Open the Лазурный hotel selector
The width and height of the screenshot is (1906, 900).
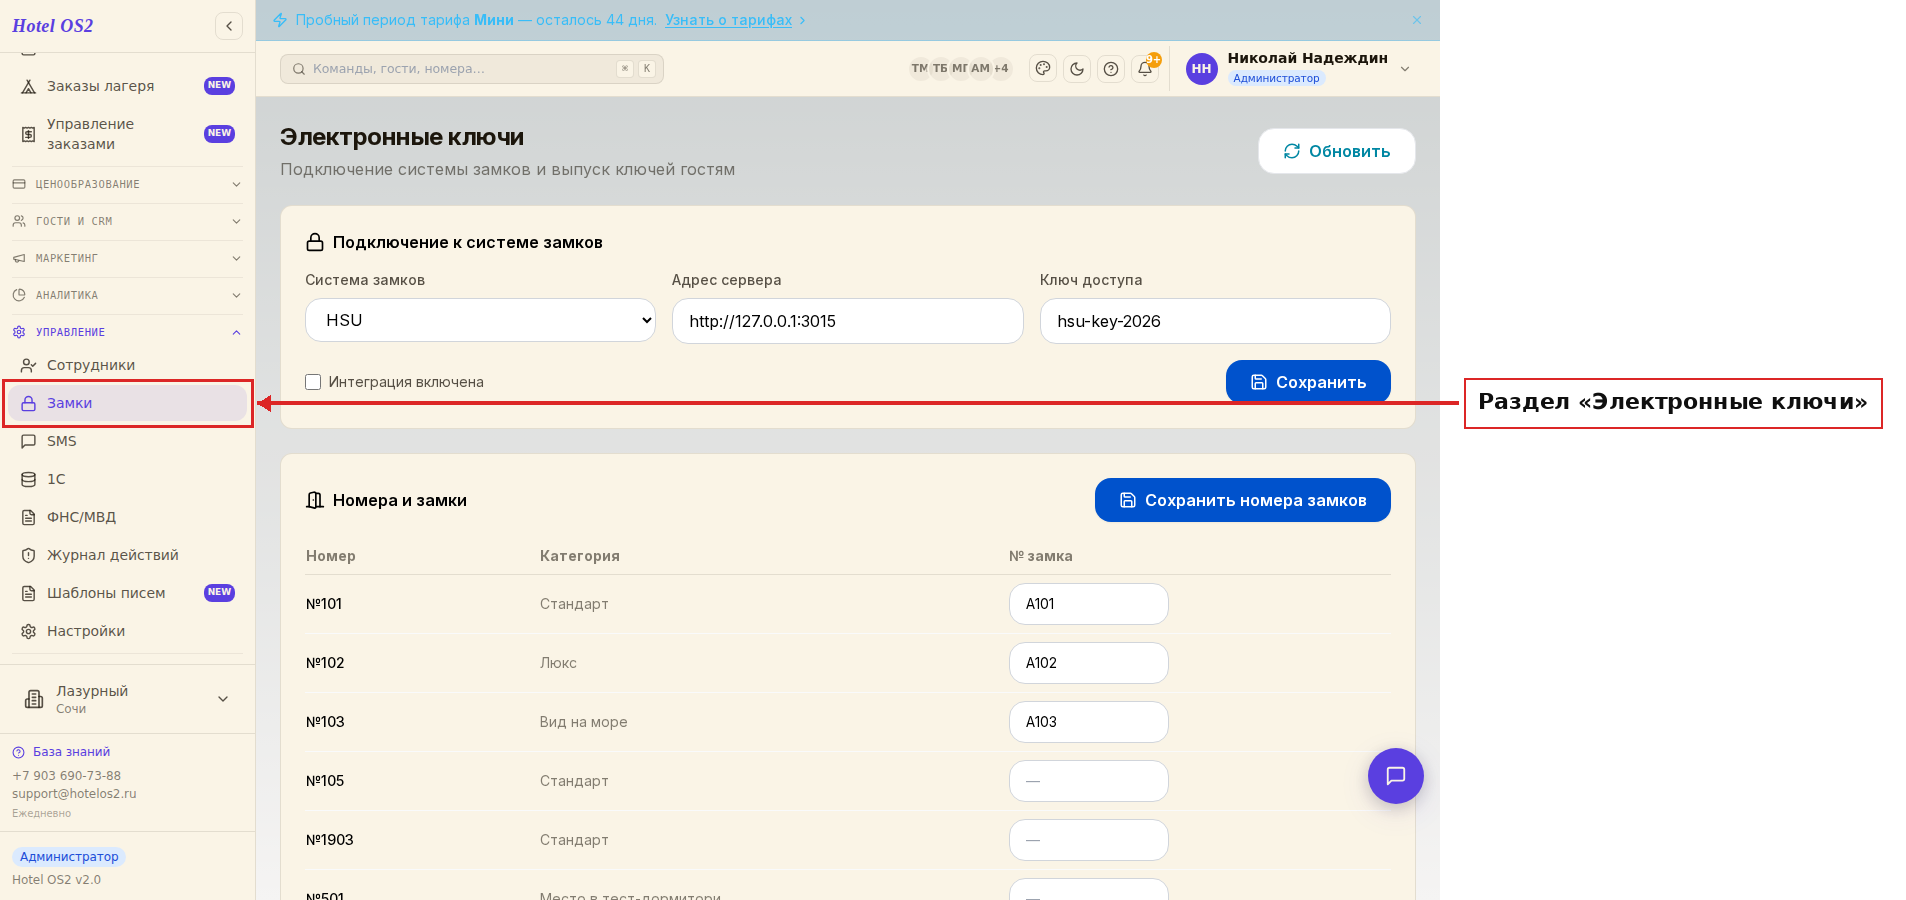(x=127, y=699)
